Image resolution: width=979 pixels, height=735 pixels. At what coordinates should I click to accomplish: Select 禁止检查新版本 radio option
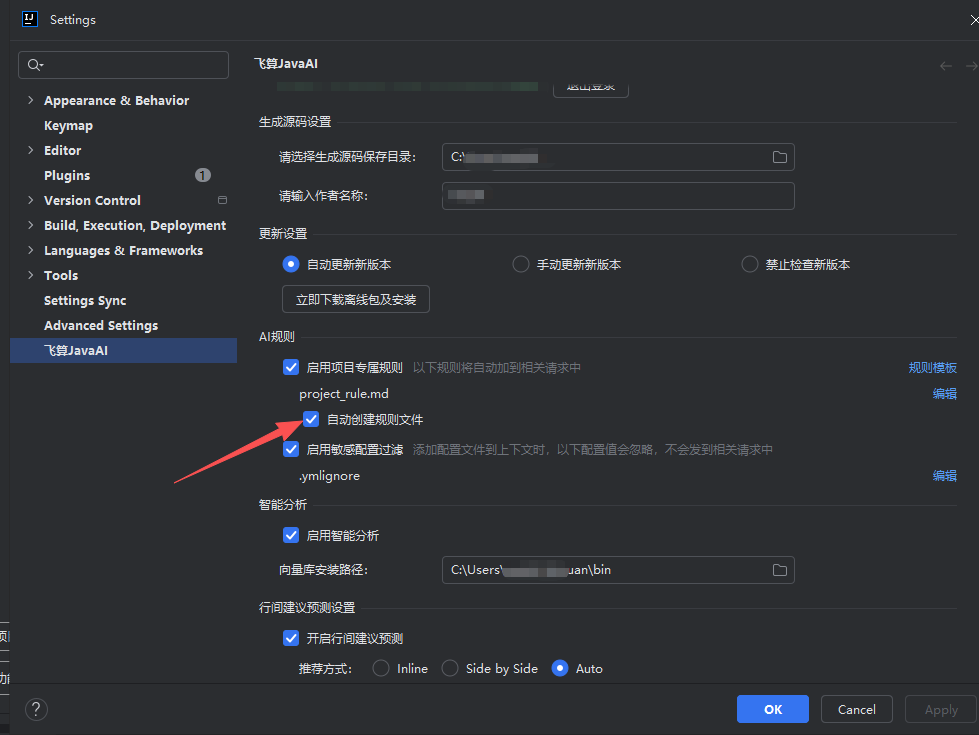(x=749, y=265)
